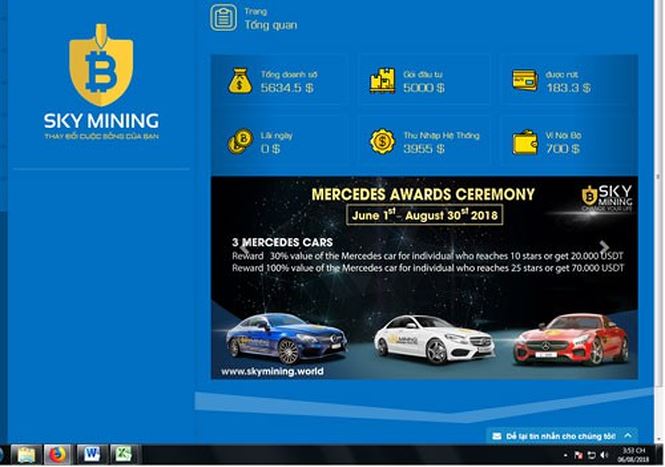Click the white Mercedes car image
The height and width of the screenshot is (467, 665).
pyautogui.click(x=434, y=340)
